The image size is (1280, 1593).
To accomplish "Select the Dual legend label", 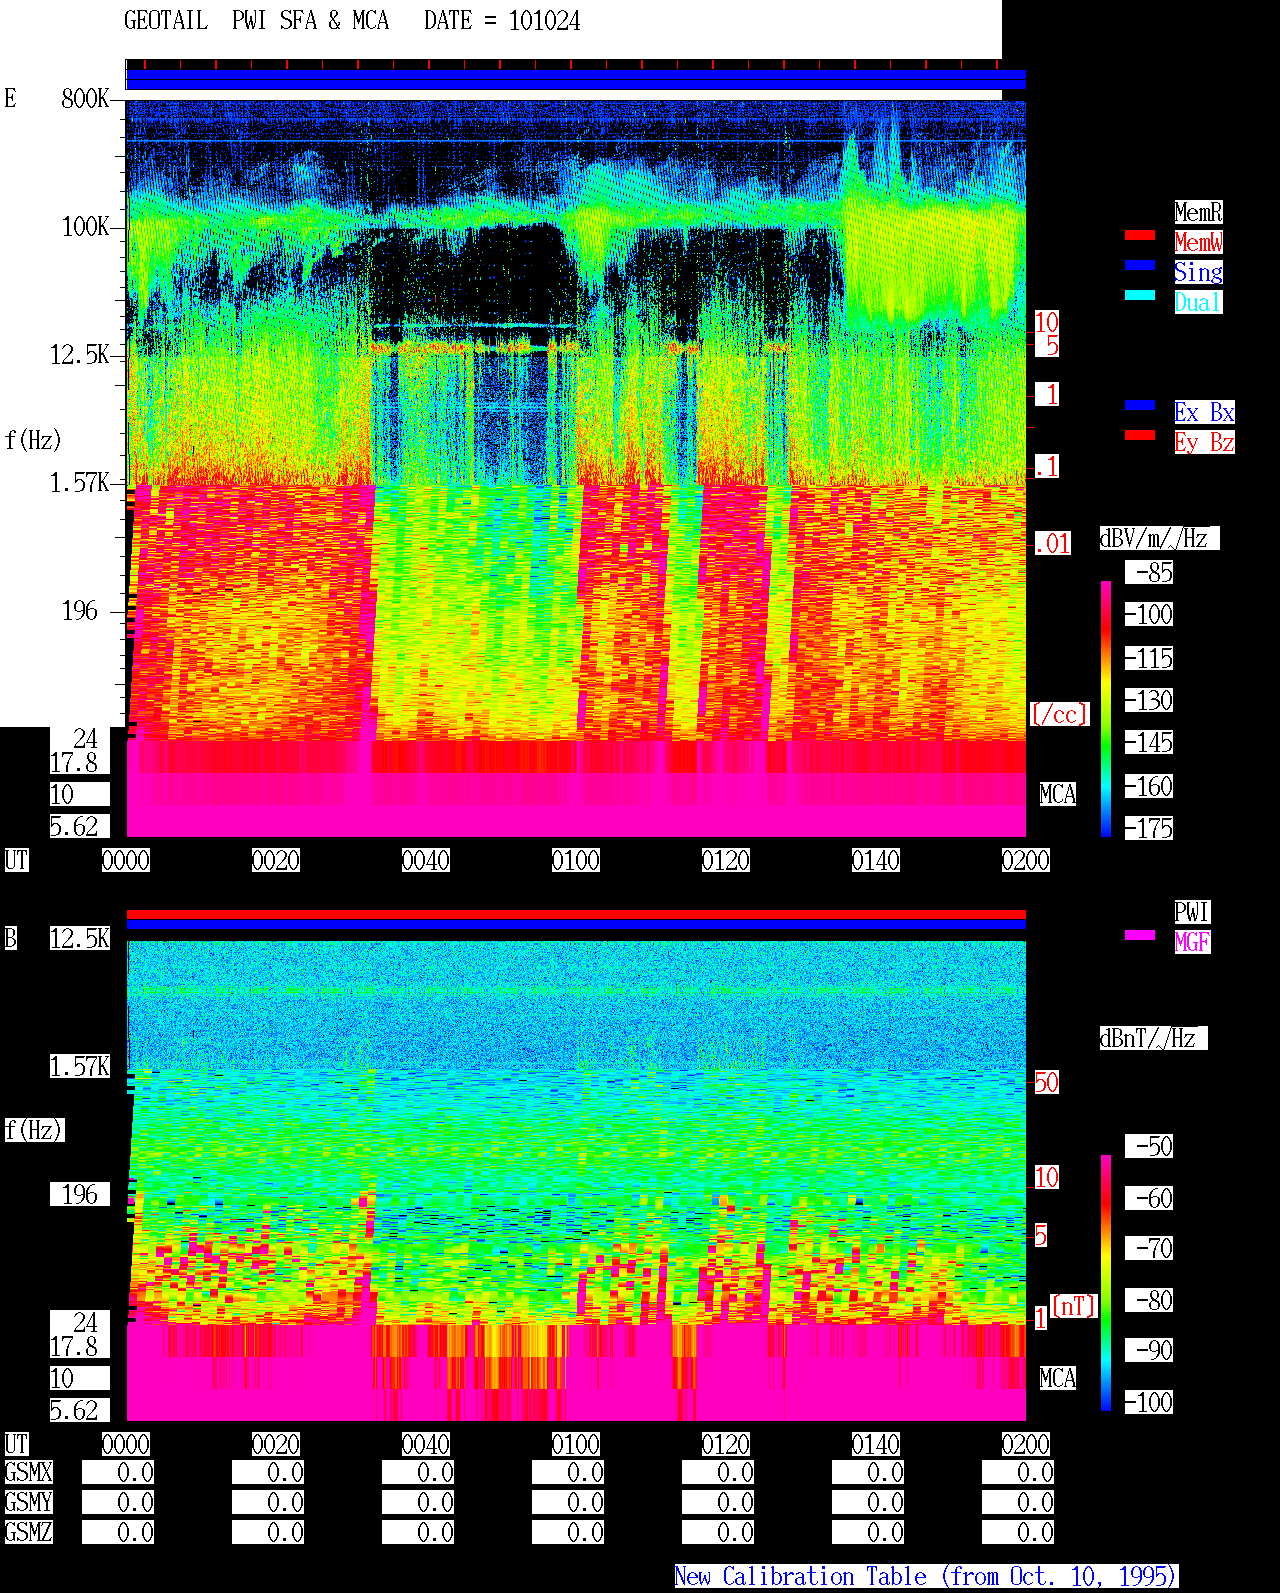I will coord(1198,302).
